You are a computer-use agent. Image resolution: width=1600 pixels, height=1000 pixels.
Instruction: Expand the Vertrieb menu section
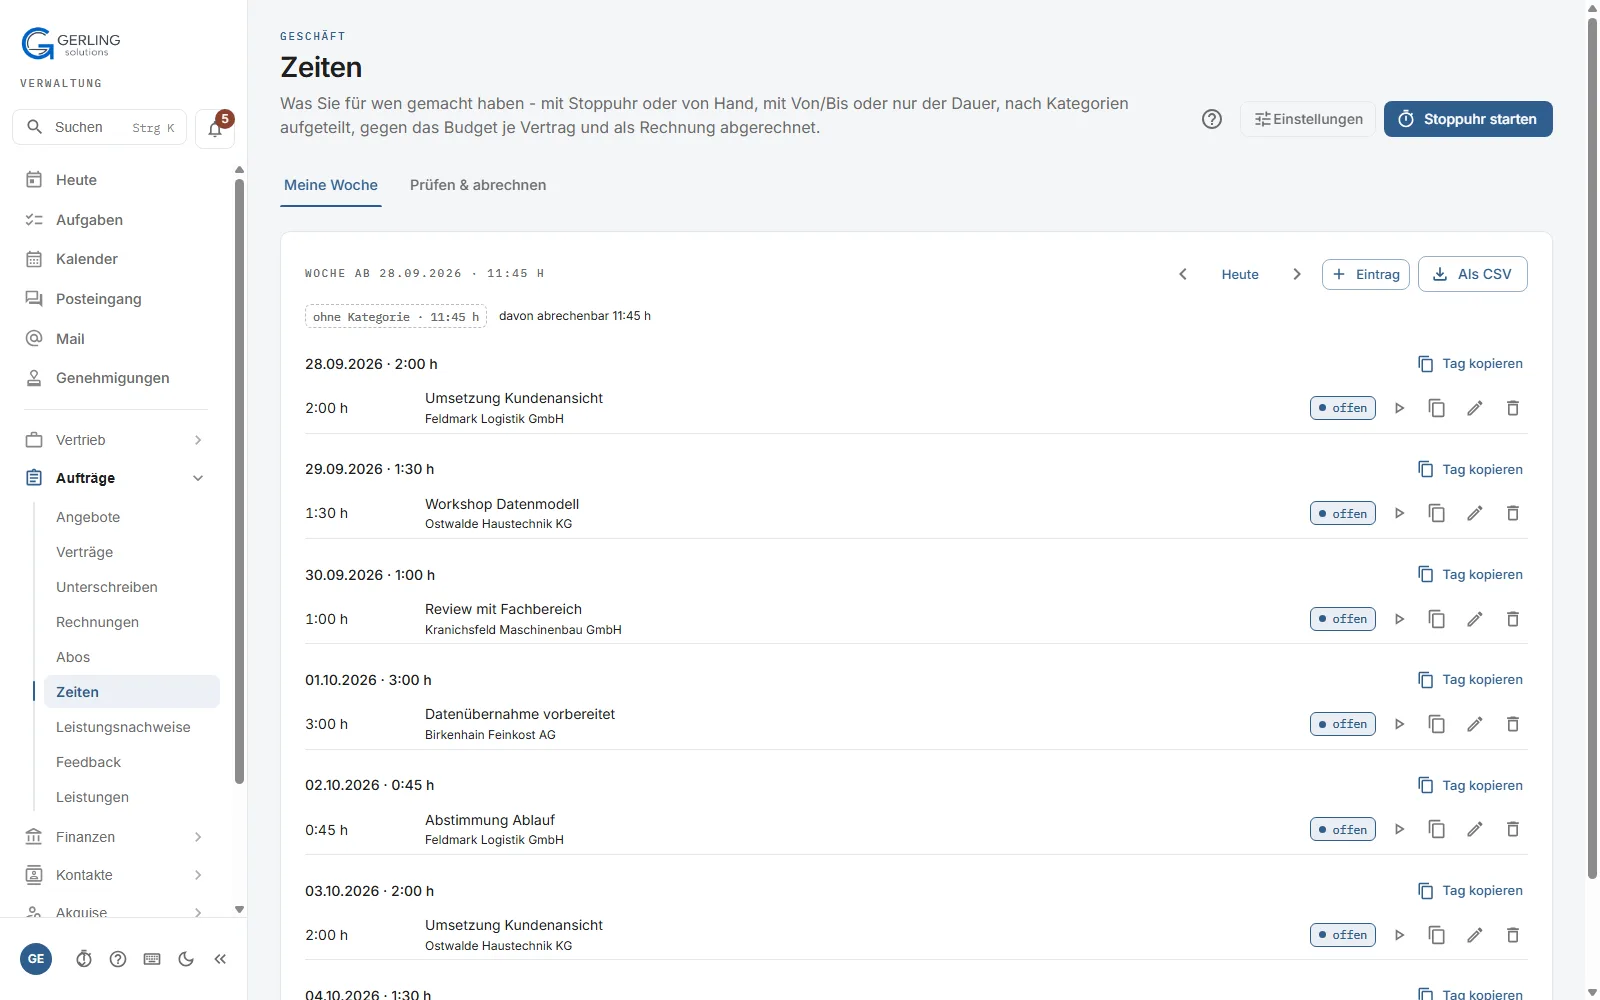pyautogui.click(x=116, y=440)
